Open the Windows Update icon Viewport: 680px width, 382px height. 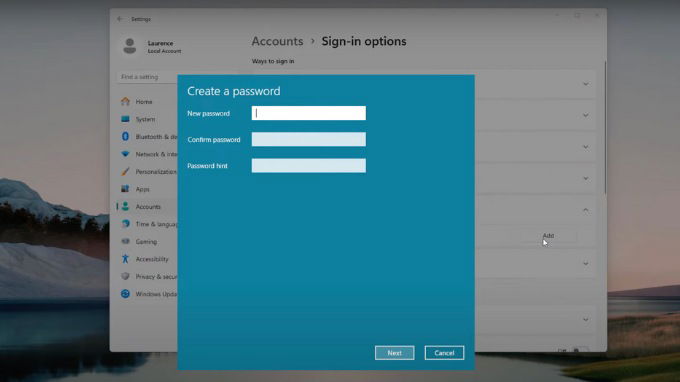click(x=125, y=294)
